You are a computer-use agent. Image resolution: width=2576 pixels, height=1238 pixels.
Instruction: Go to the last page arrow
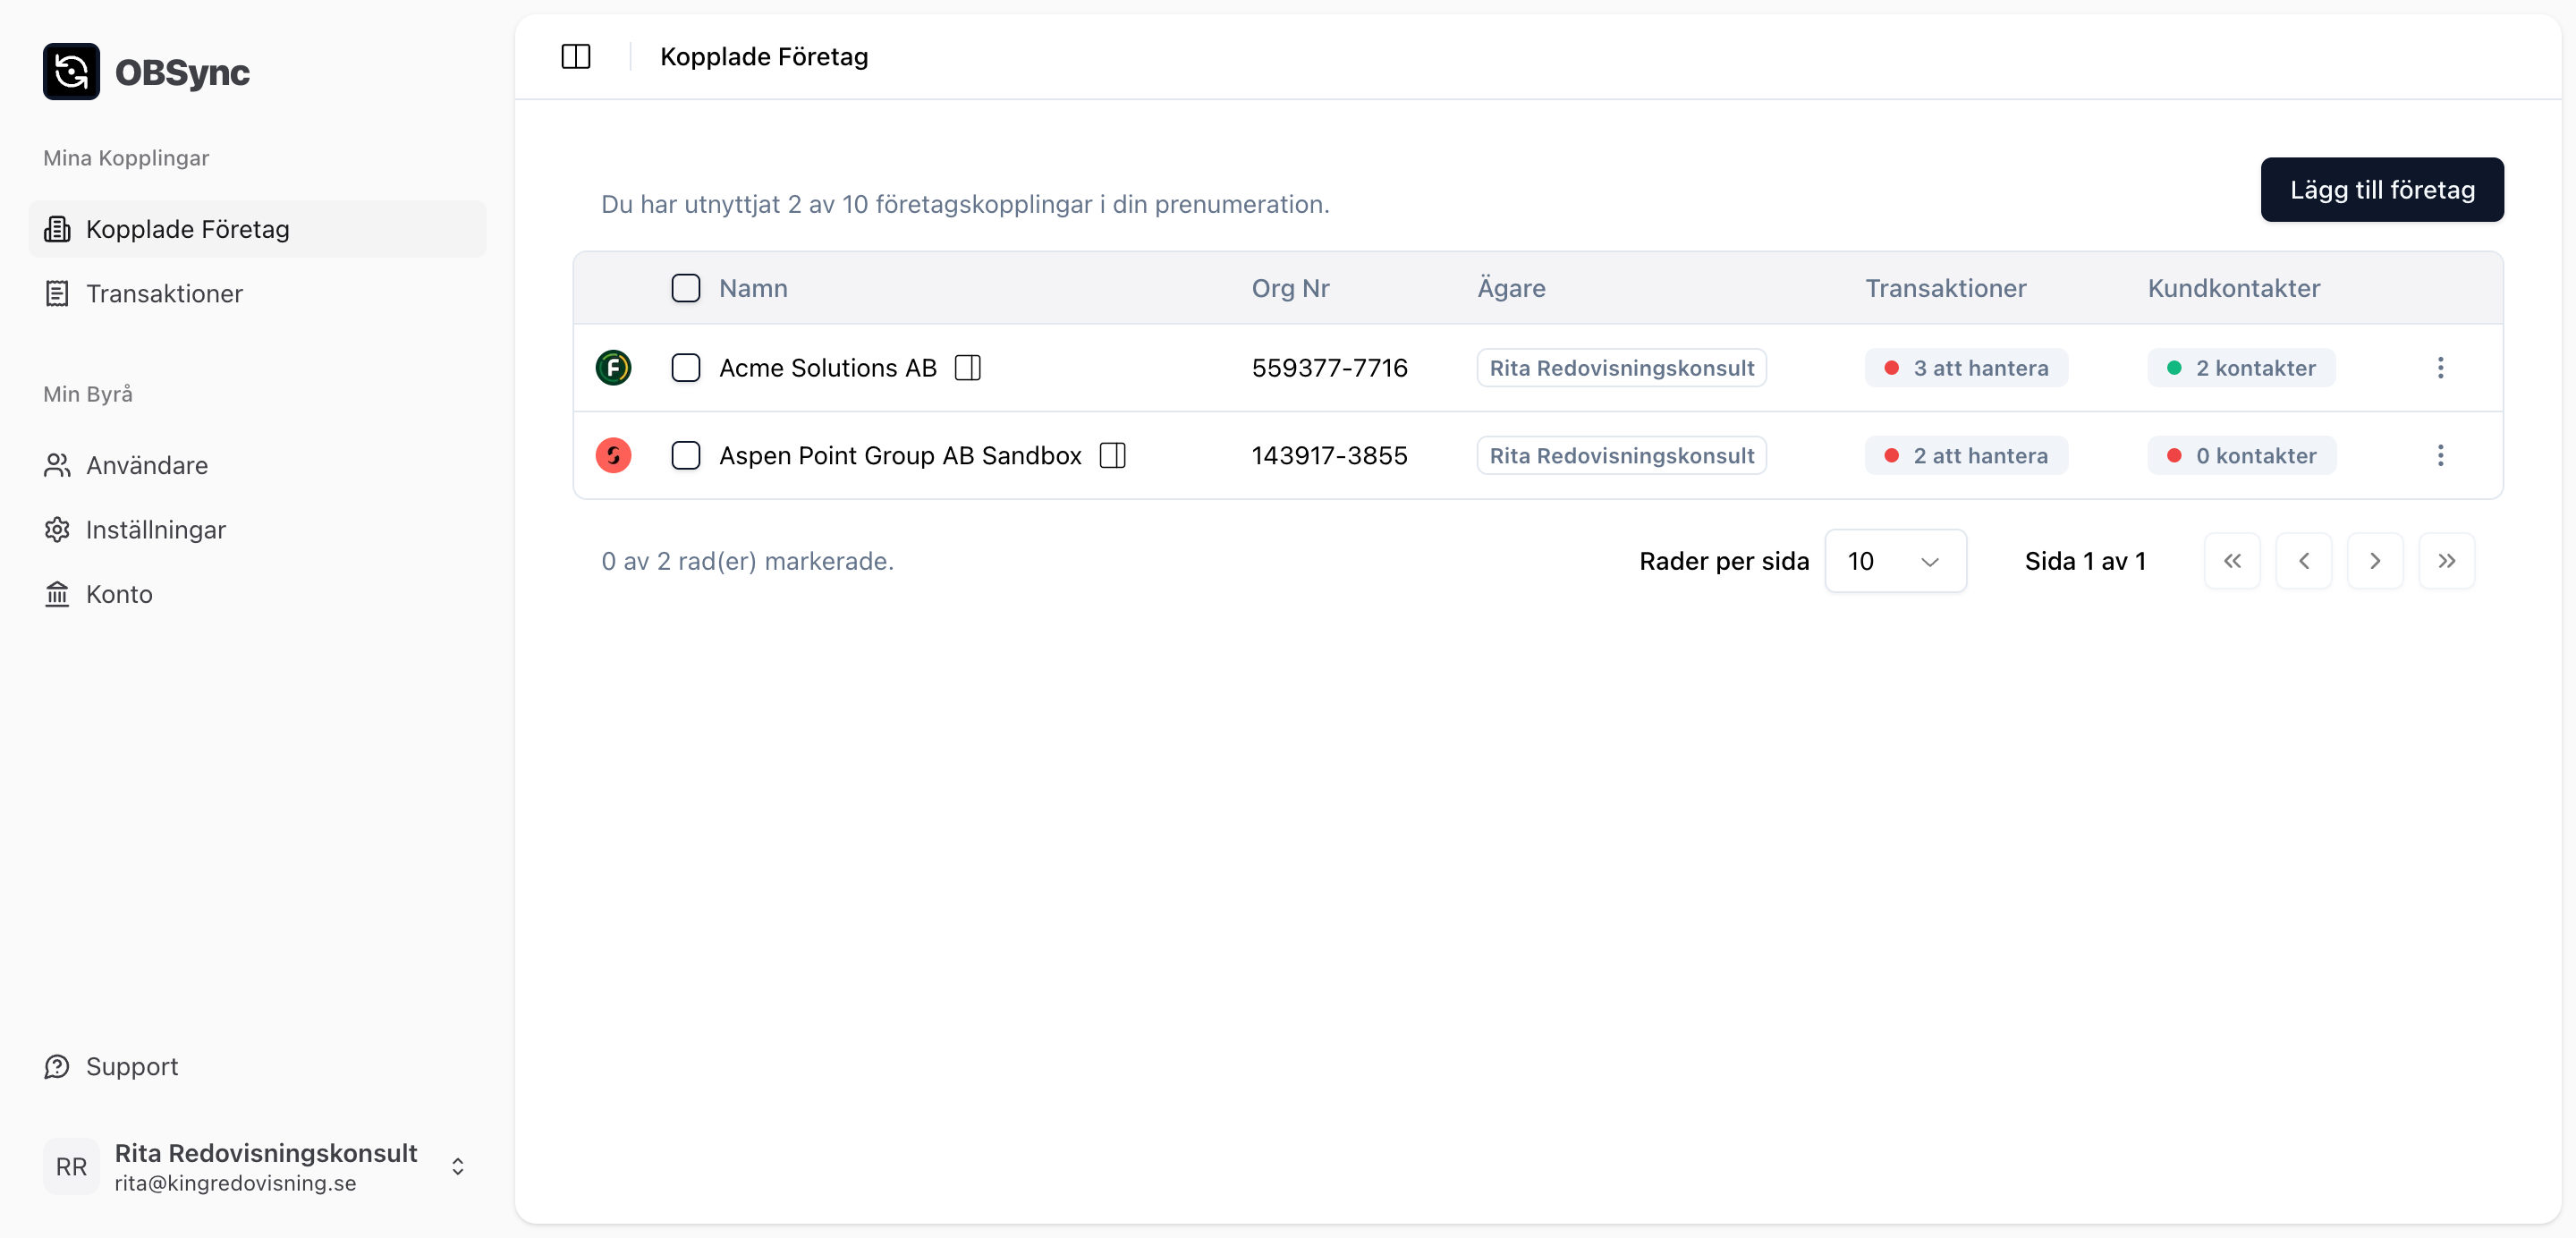pos(2445,561)
